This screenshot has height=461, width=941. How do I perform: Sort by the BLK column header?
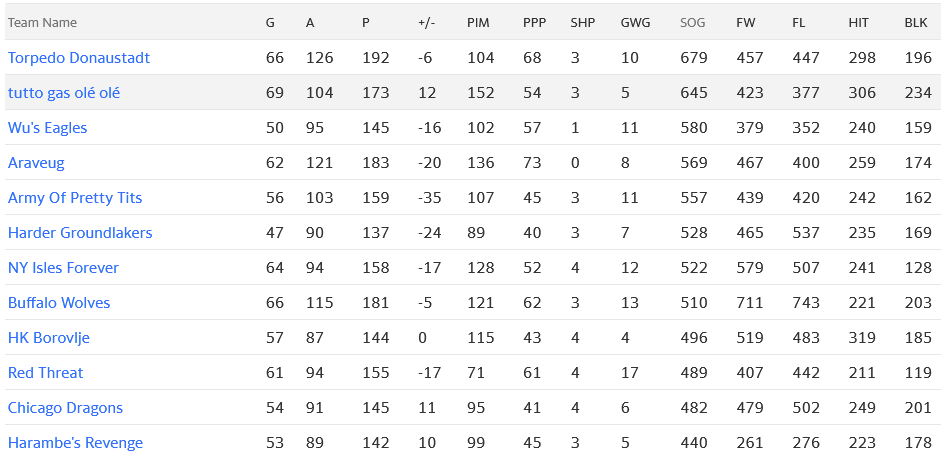tap(915, 23)
